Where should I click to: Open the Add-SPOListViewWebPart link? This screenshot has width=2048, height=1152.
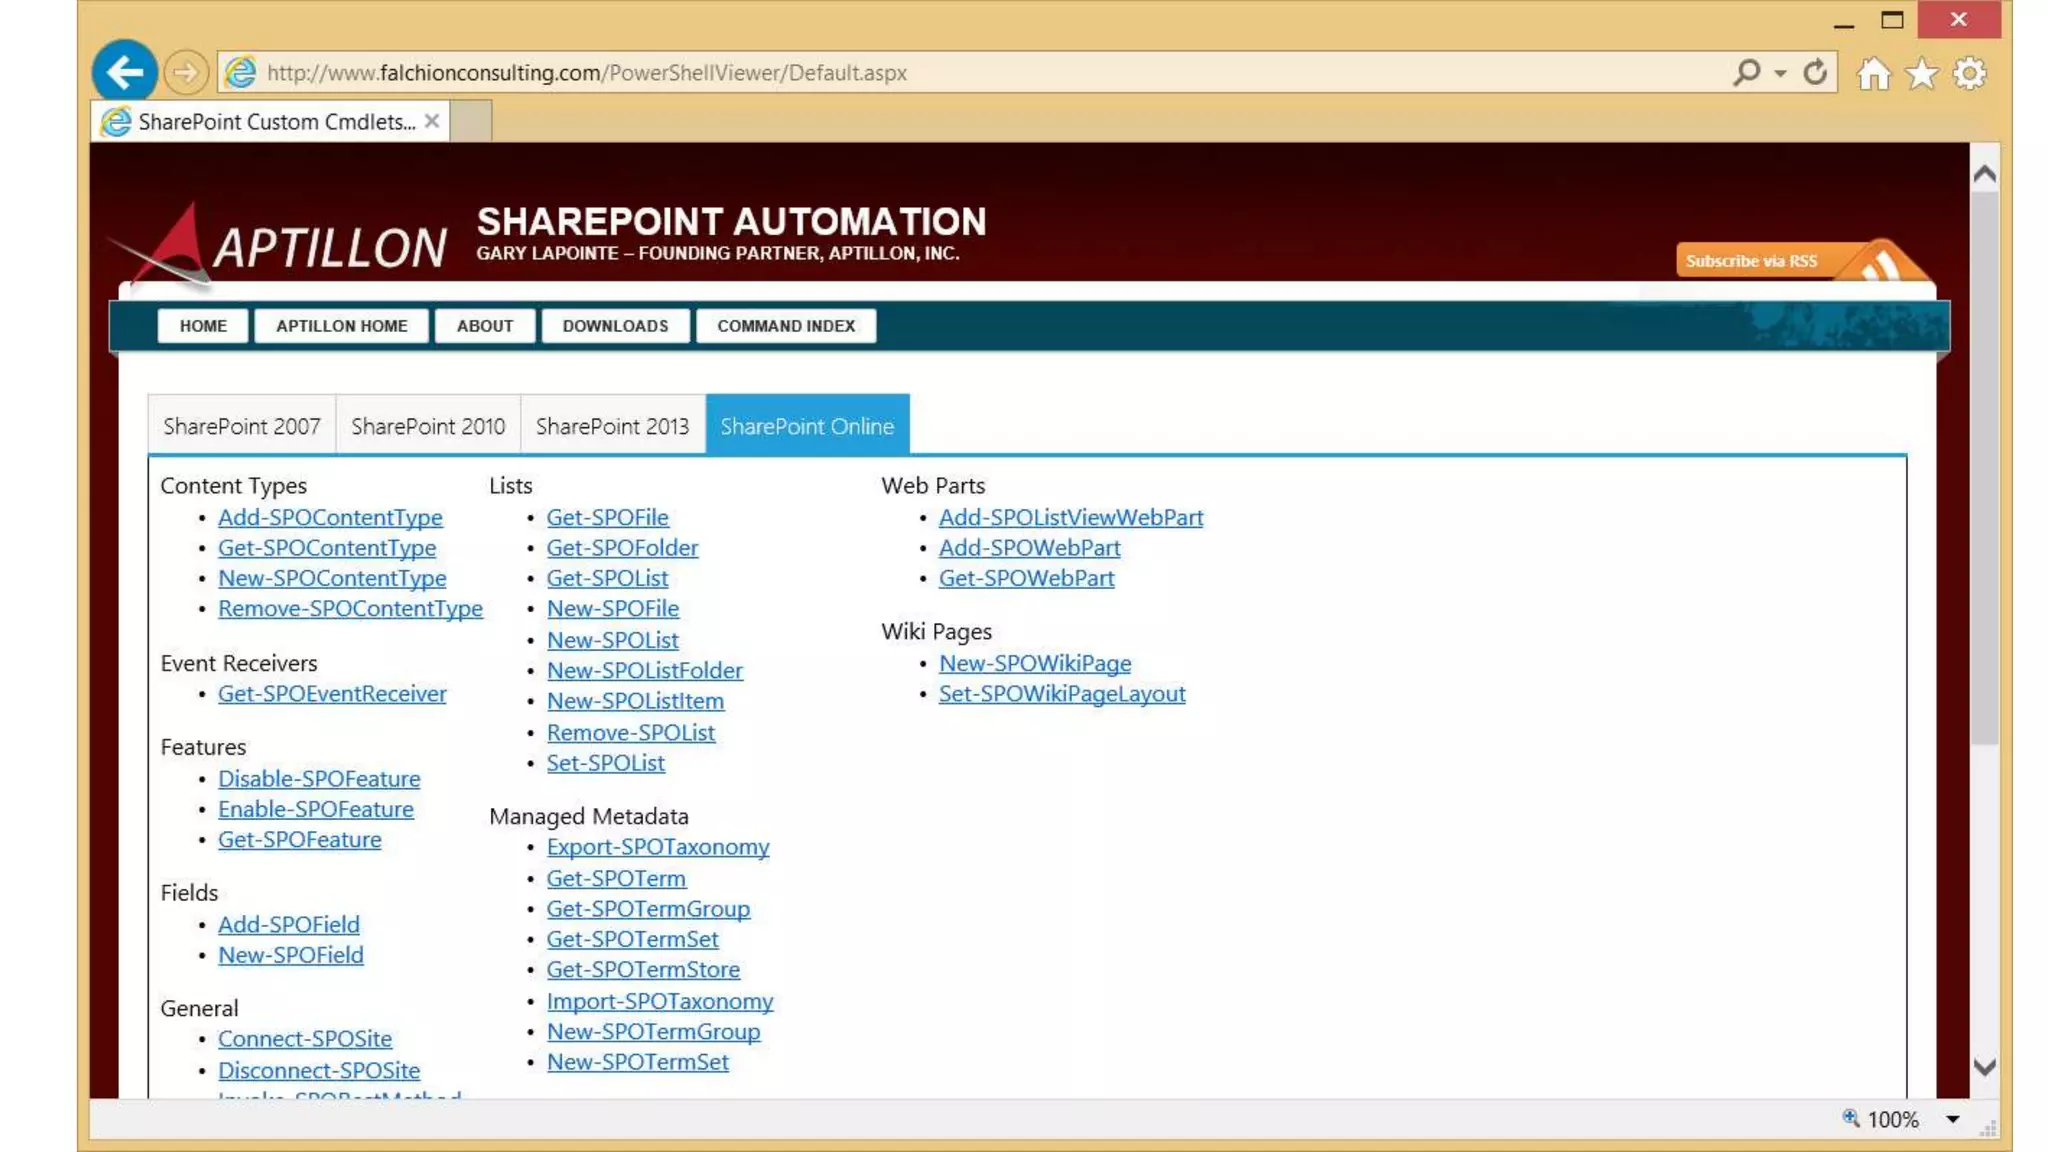click(x=1071, y=517)
